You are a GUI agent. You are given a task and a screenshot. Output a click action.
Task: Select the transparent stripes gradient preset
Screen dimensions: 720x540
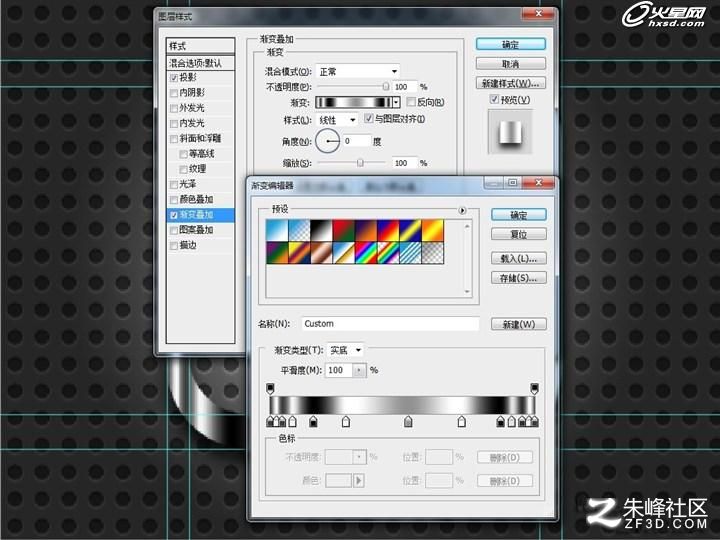[x=411, y=253]
